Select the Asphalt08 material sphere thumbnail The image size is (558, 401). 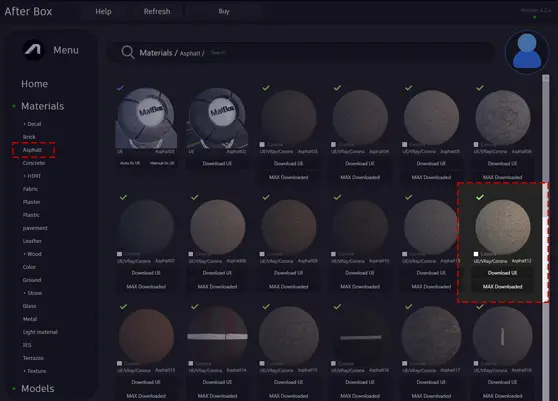(x=217, y=227)
